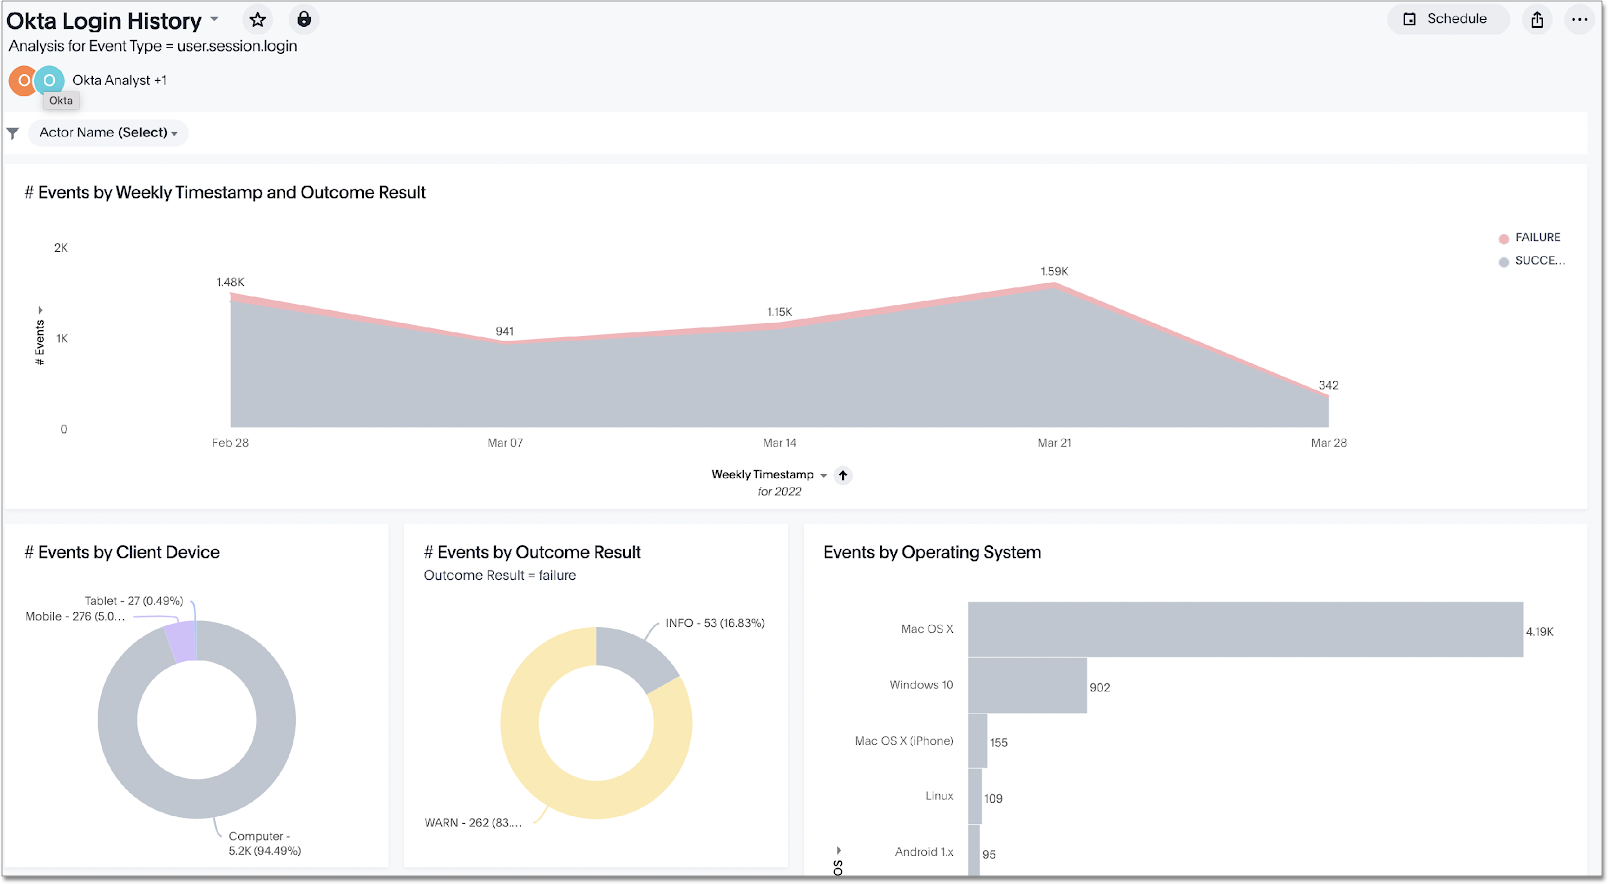Click the # Events by Client Device title
The image size is (1608, 884).
(x=122, y=552)
